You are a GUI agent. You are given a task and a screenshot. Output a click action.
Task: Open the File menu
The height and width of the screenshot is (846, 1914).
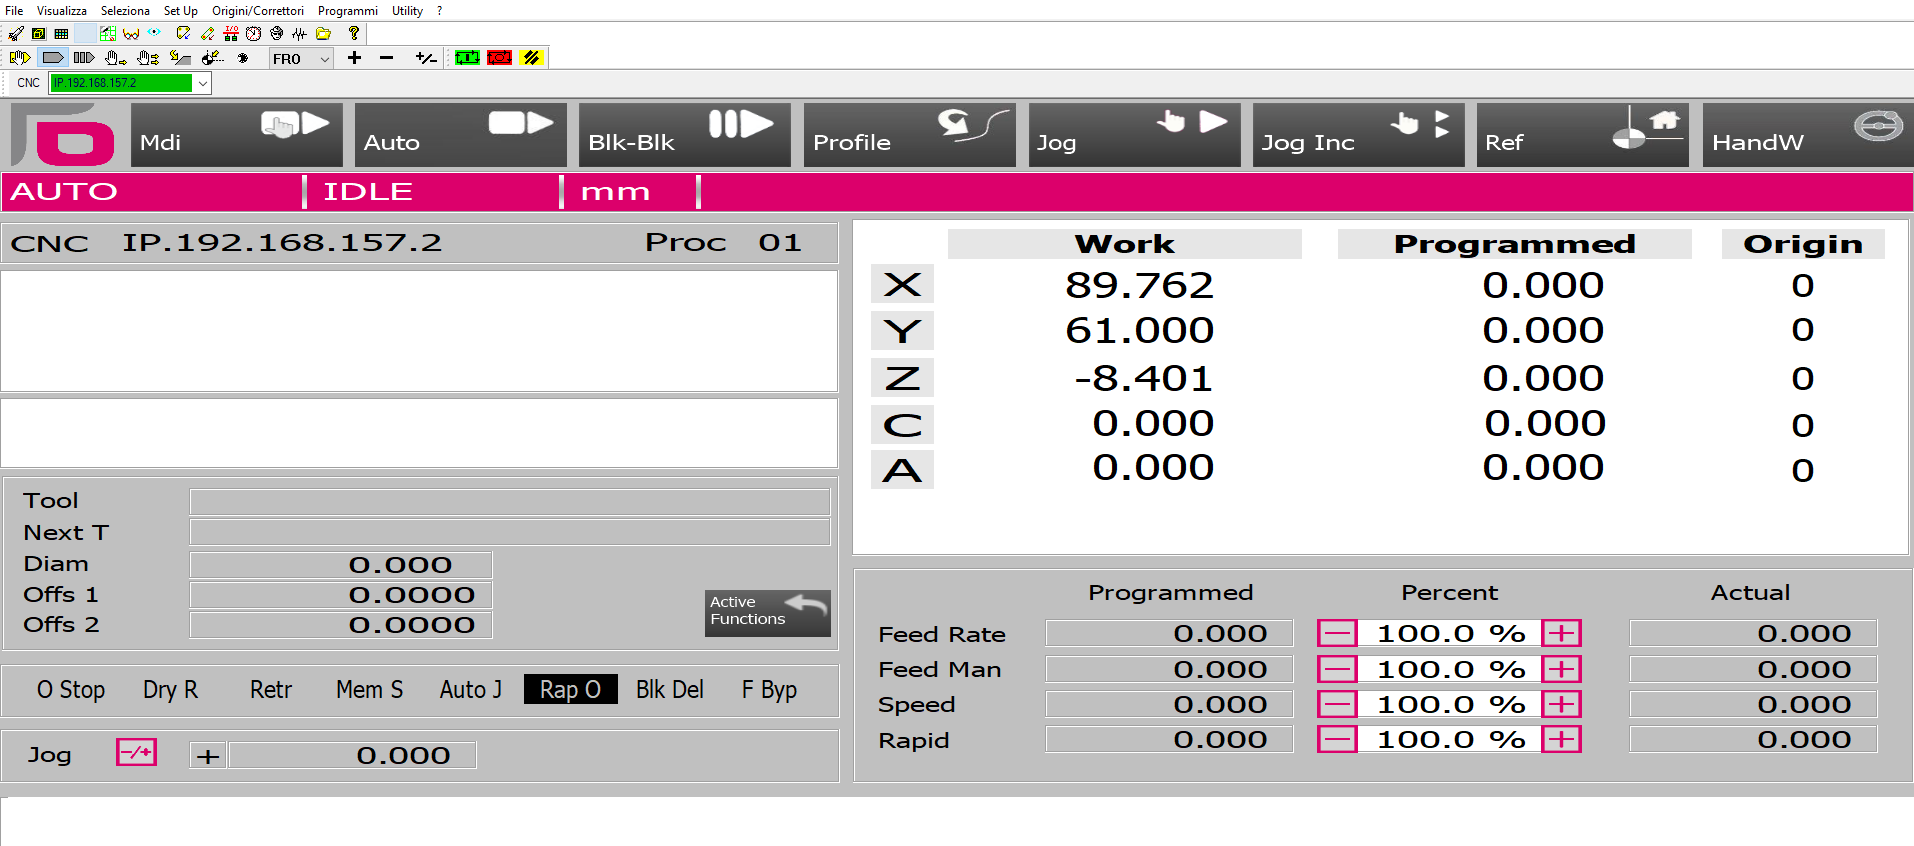pyautogui.click(x=14, y=10)
